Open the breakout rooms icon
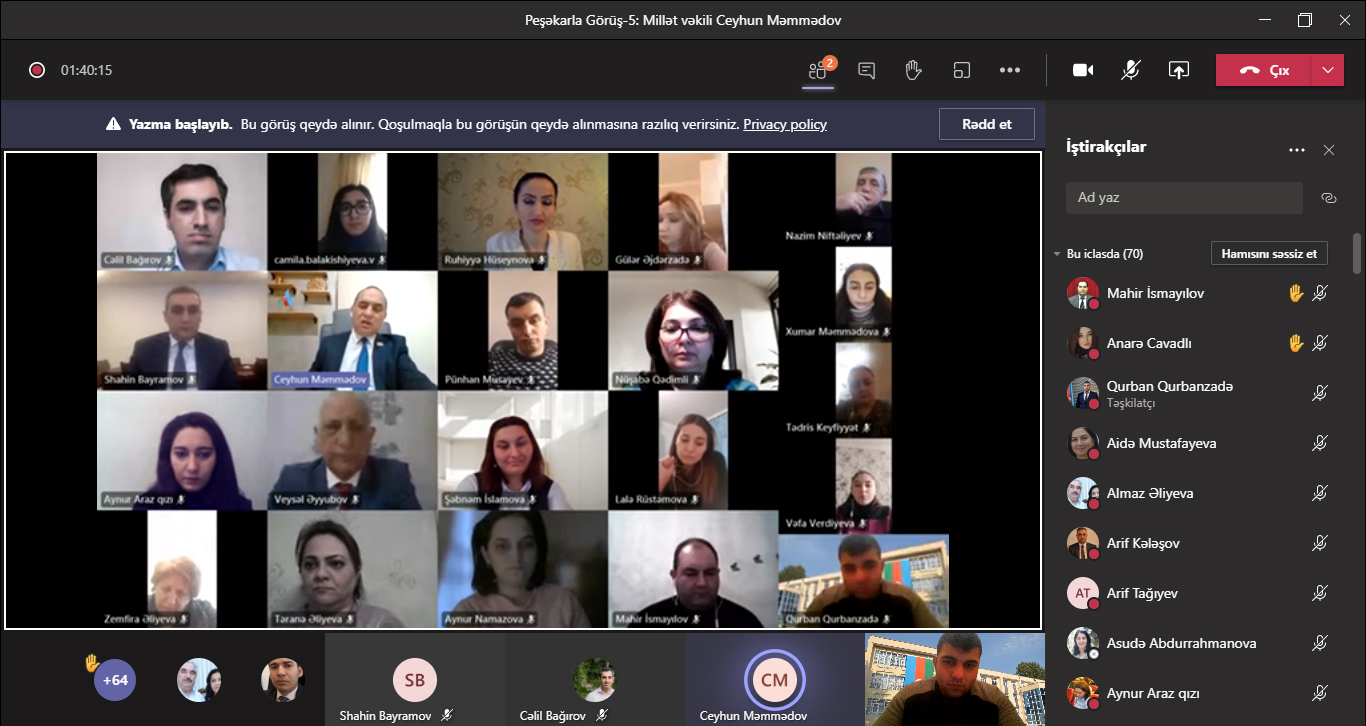1366x726 pixels. (x=962, y=70)
